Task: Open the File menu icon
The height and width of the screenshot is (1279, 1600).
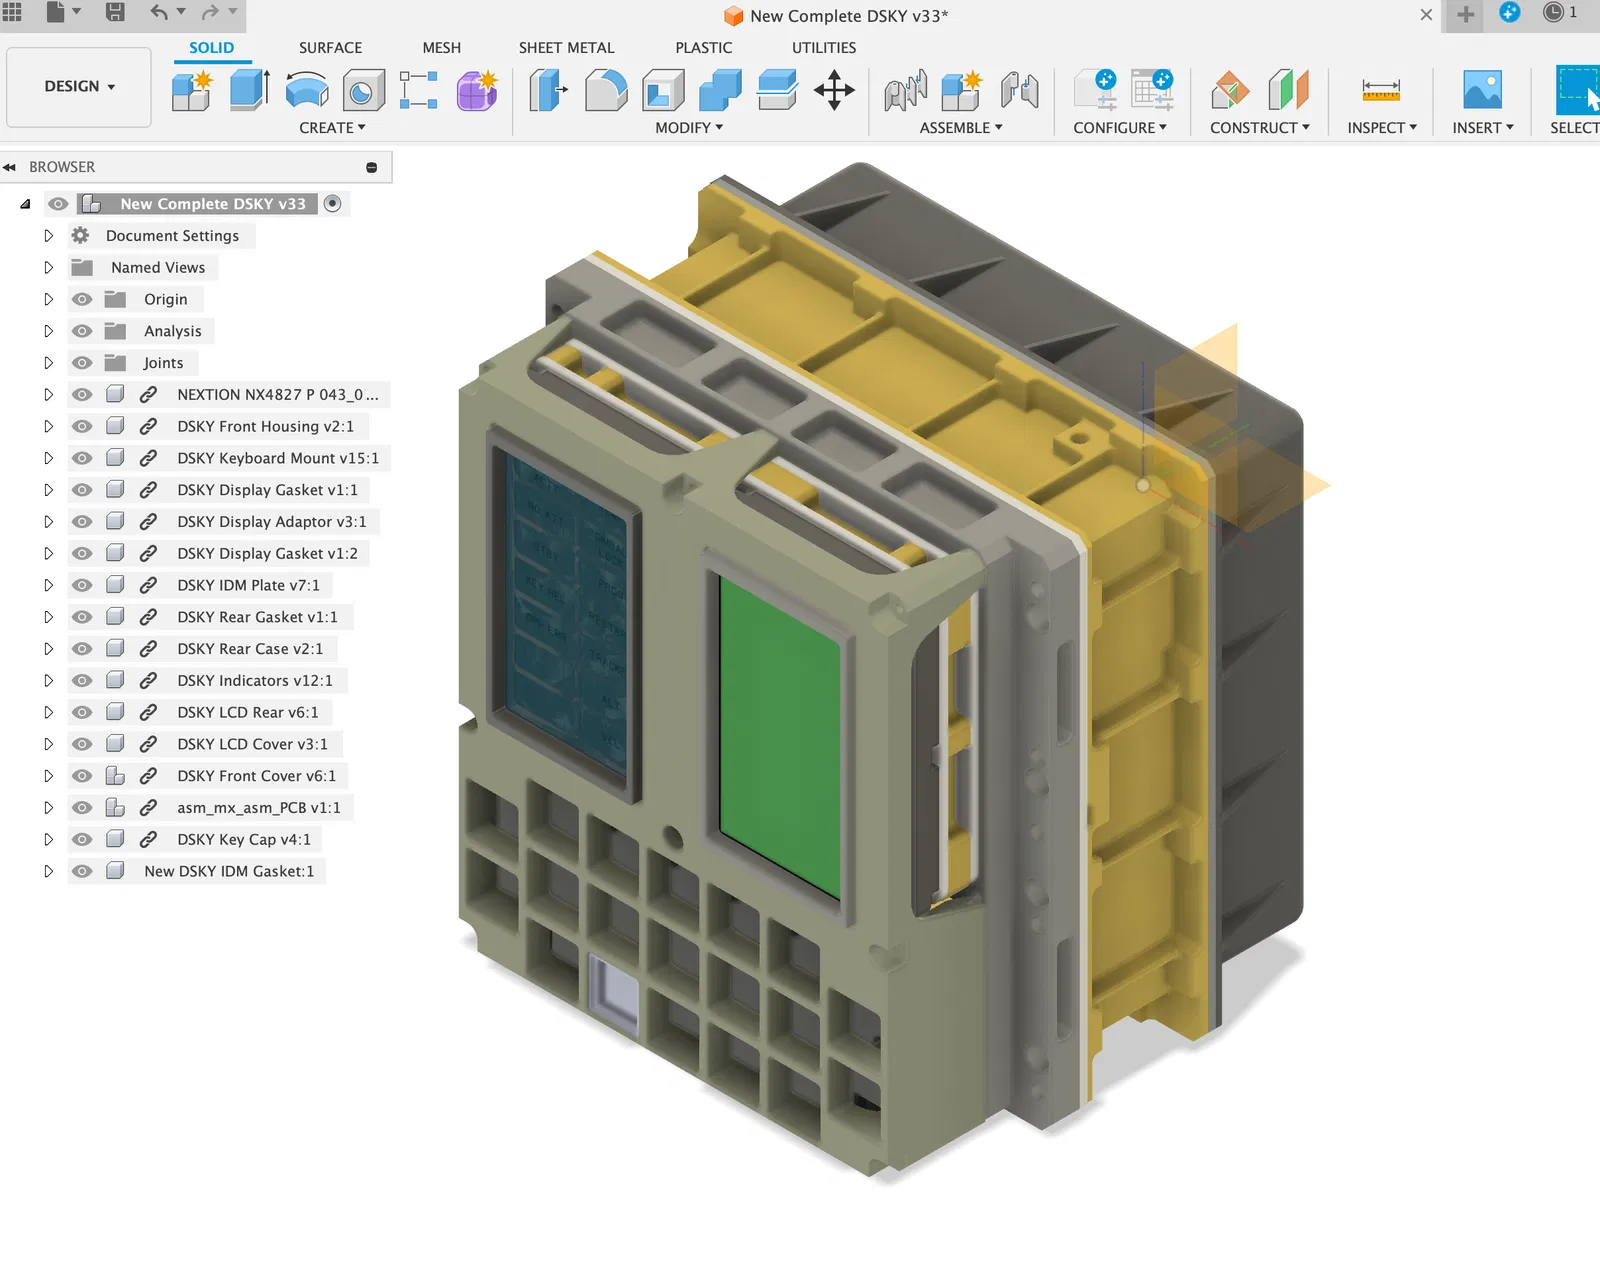Action: tap(56, 12)
